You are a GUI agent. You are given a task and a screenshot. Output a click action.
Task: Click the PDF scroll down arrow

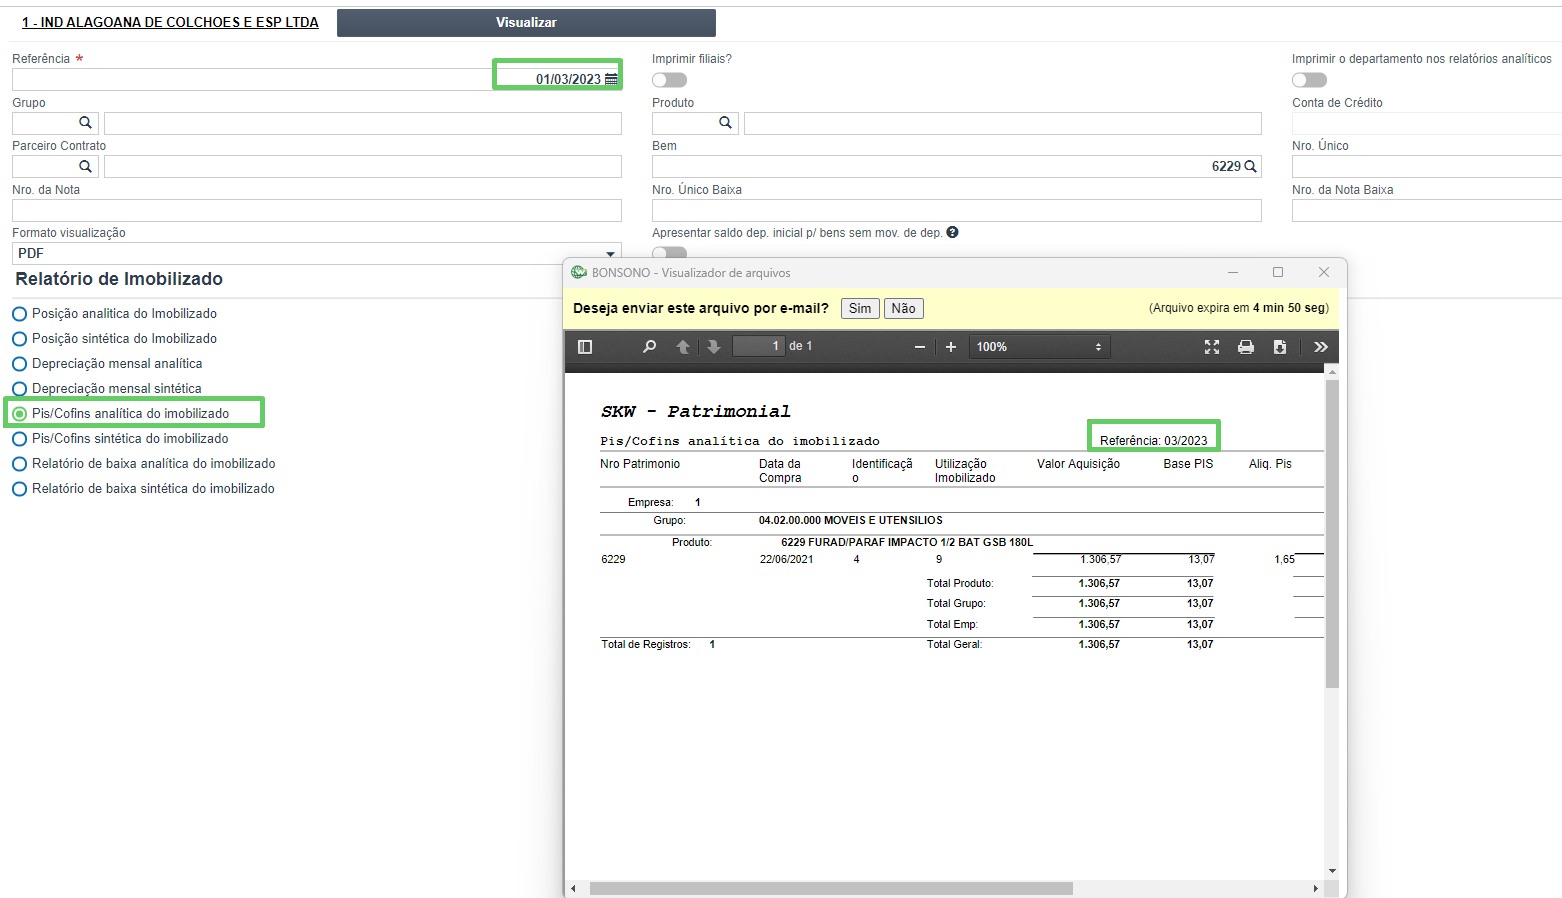[1332, 871]
